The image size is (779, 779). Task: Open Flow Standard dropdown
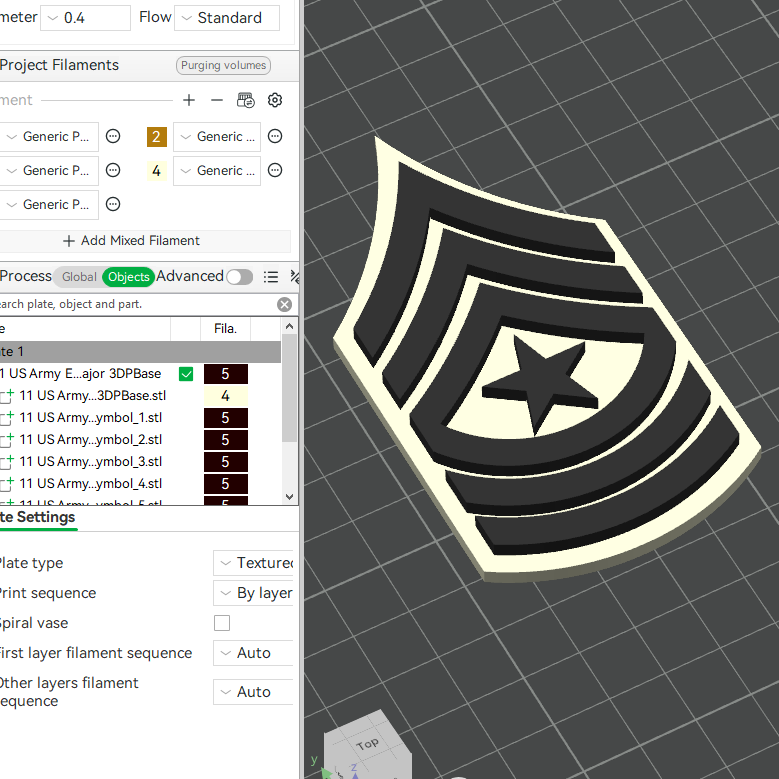[x=227, y=18]
